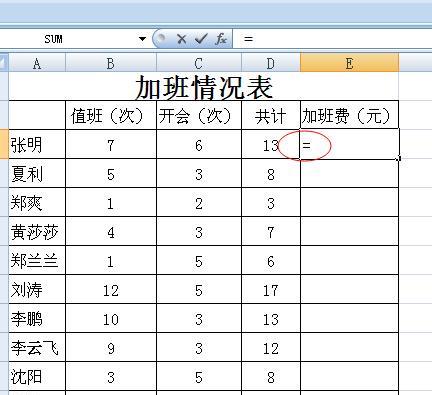Click 郑爽's 开会 value 2
Viewport: 432px width, 395px height.
[x=199, y=202]
